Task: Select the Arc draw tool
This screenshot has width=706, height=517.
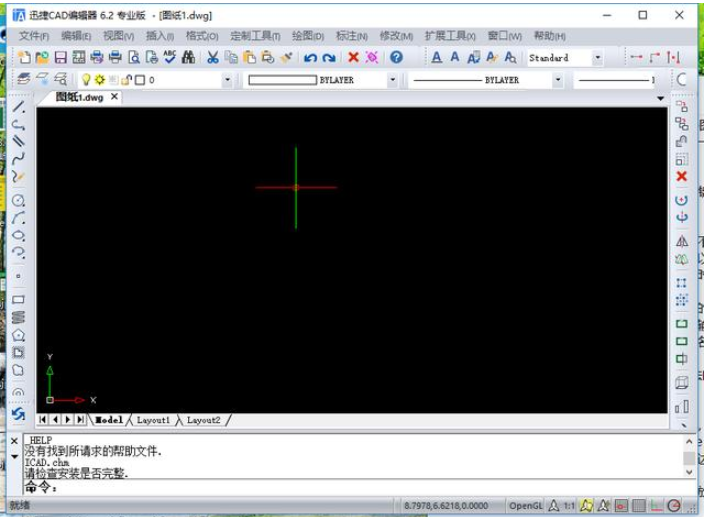Action: click(18, 218)
